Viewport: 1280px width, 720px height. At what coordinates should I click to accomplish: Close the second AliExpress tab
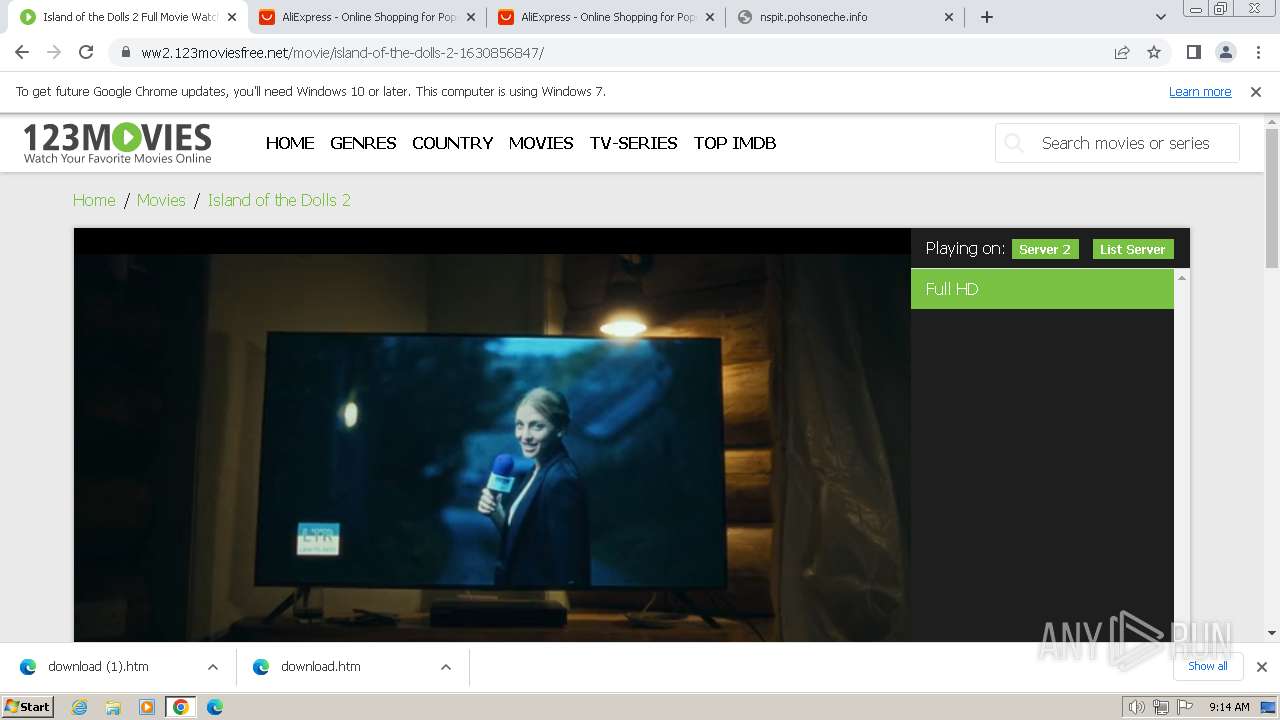click(710, 17)
